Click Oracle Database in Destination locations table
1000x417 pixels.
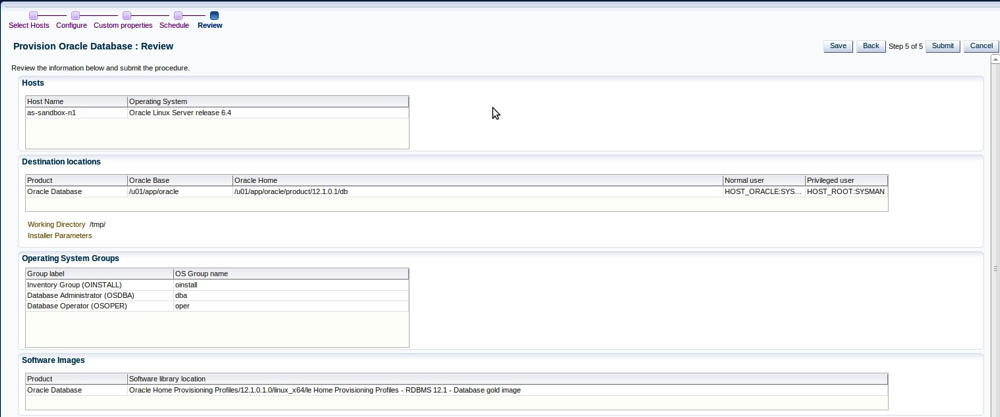pos(77,191)
